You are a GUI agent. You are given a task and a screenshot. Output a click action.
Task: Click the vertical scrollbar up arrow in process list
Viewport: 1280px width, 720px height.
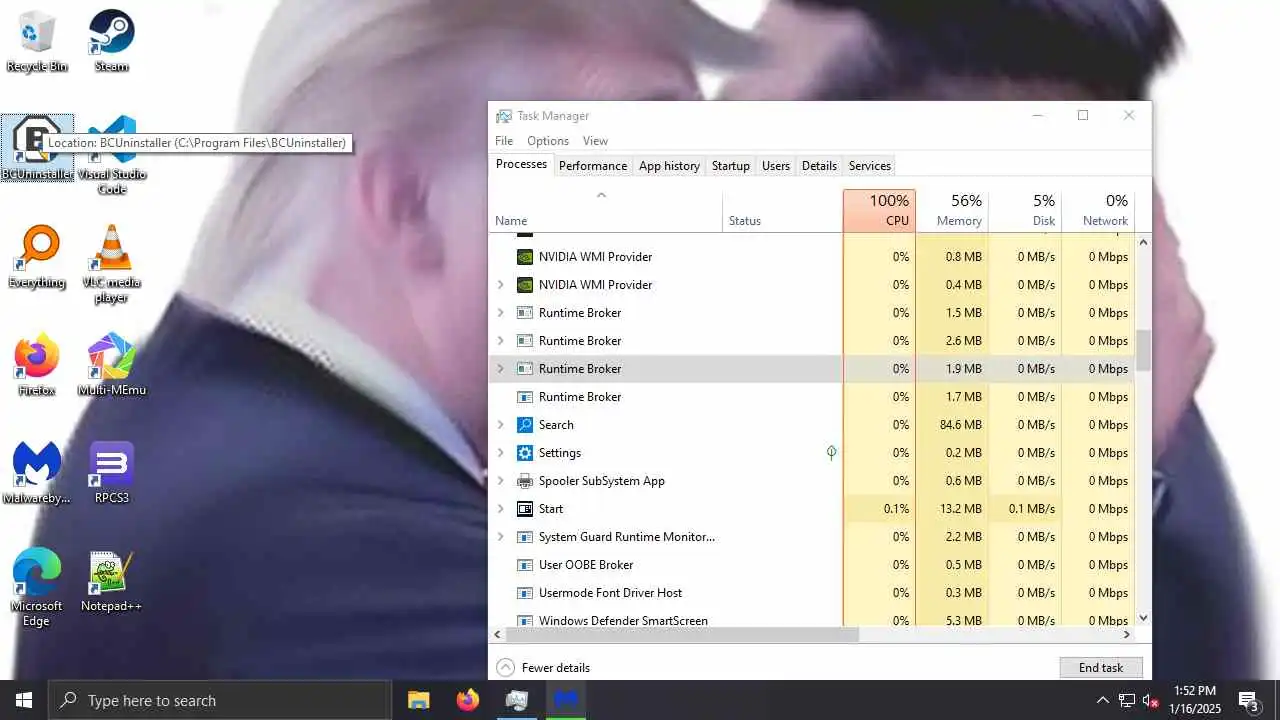click(x=1143, y=243)
